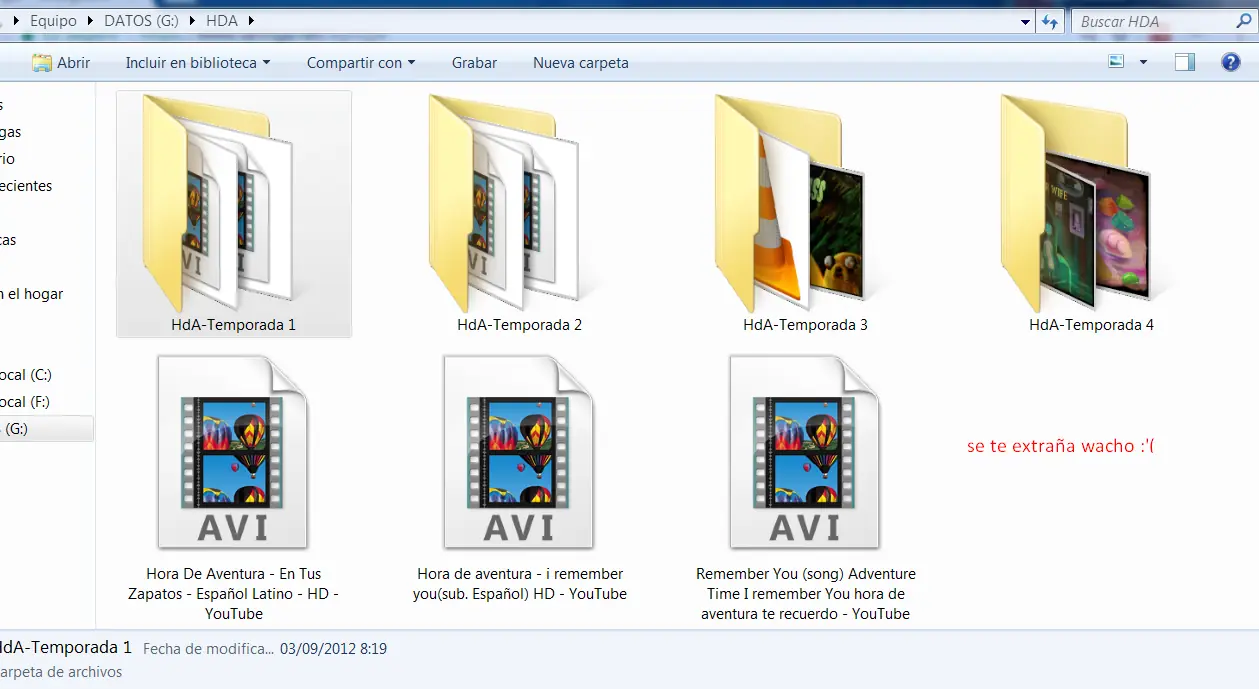This screenshot has height=689, width=1259.
Task: Select the (C:) local drive in sidebar
Action: 26,375
